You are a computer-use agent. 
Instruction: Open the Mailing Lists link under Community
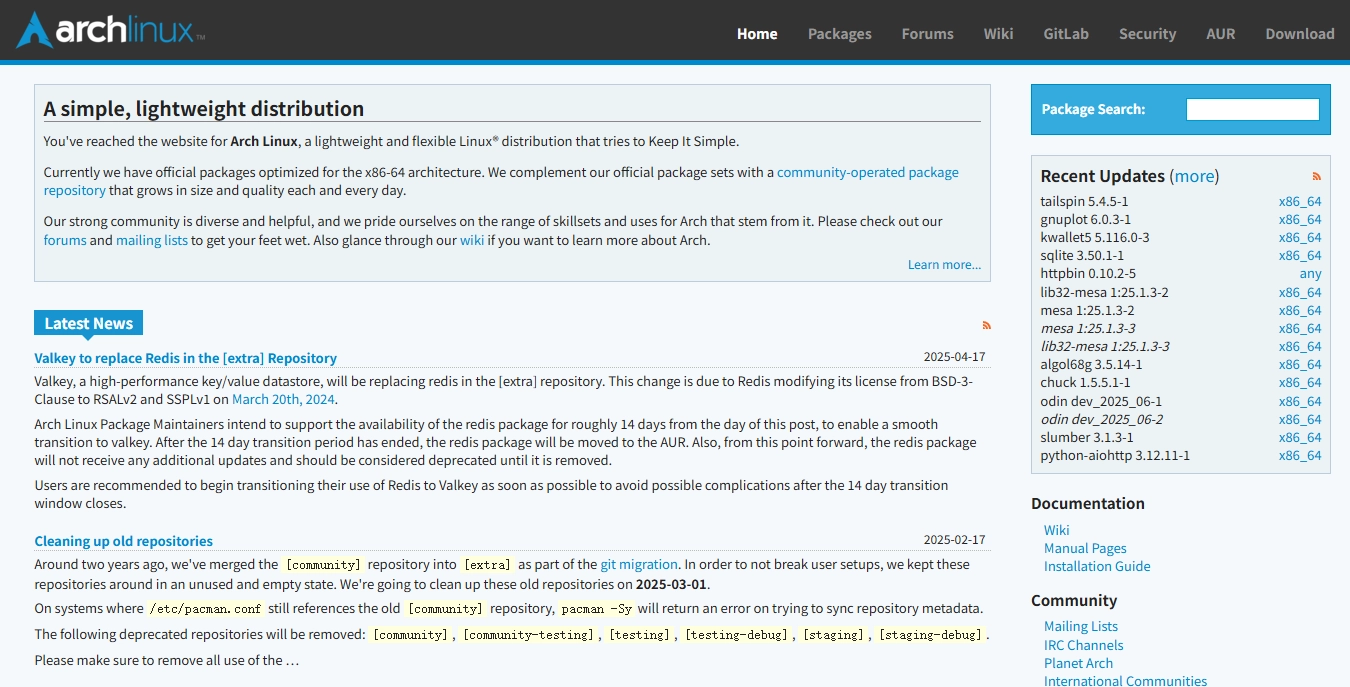[1081, 626]
